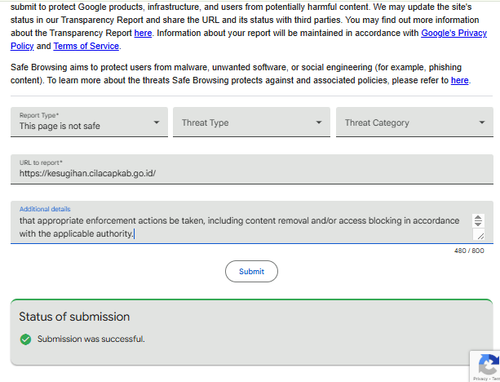Click the '480 / 800' character counter
This screenshot has height=382, width=500.
[x=469, y=251]
